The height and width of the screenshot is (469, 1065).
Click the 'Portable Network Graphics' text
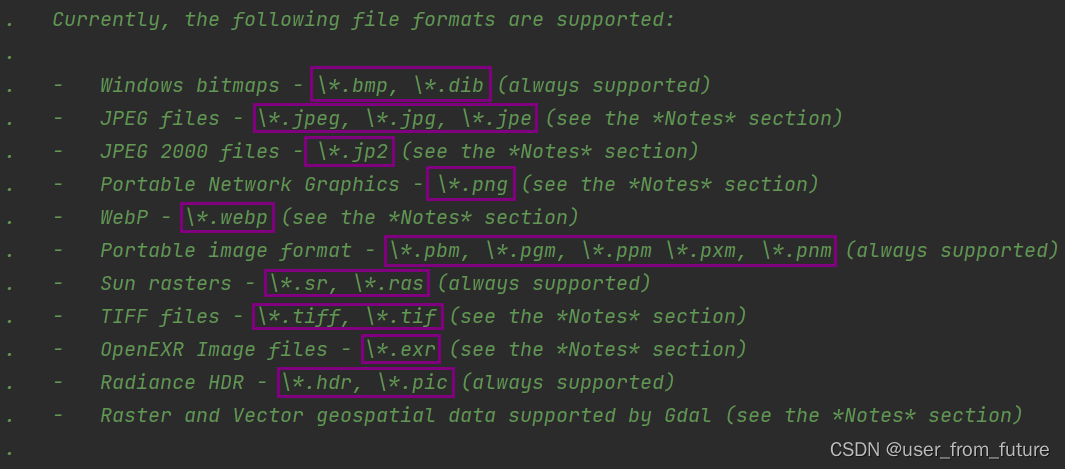pos(249,185)
